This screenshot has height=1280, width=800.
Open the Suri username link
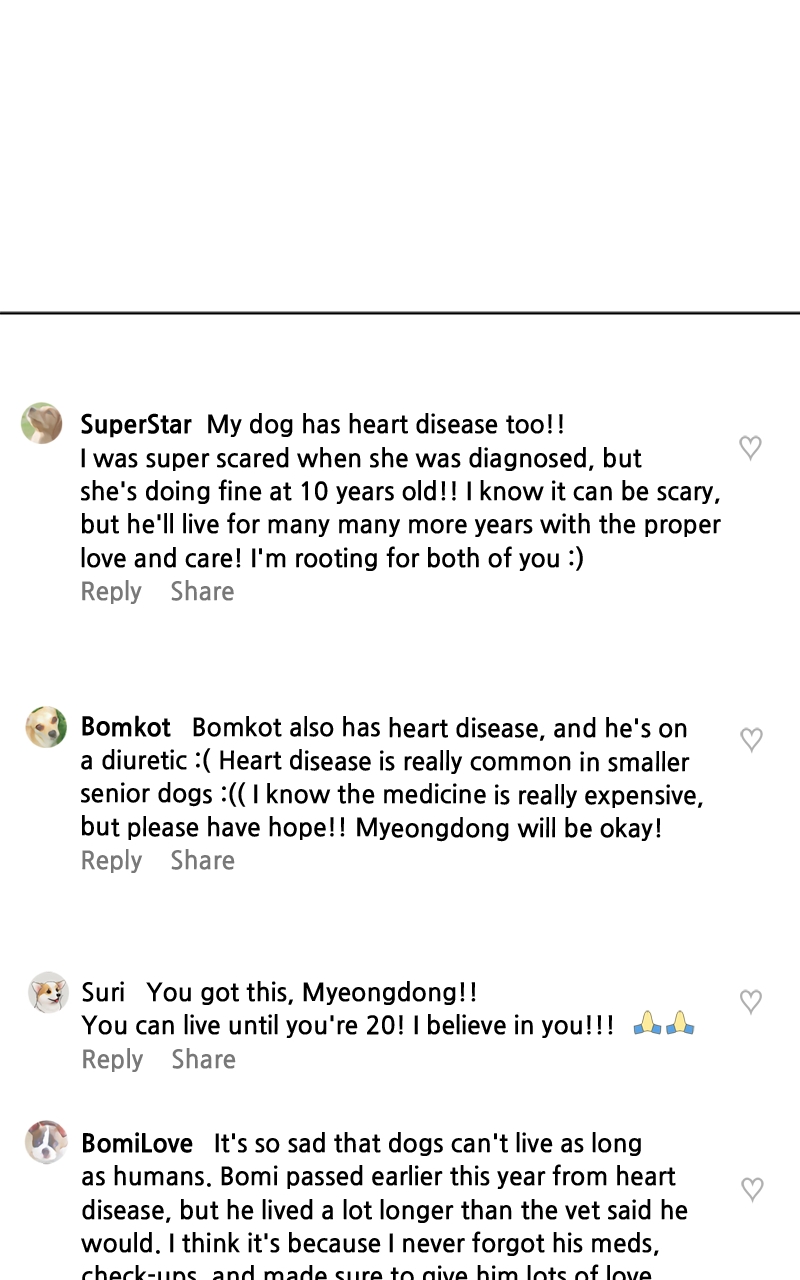click(x=103, y=992)
